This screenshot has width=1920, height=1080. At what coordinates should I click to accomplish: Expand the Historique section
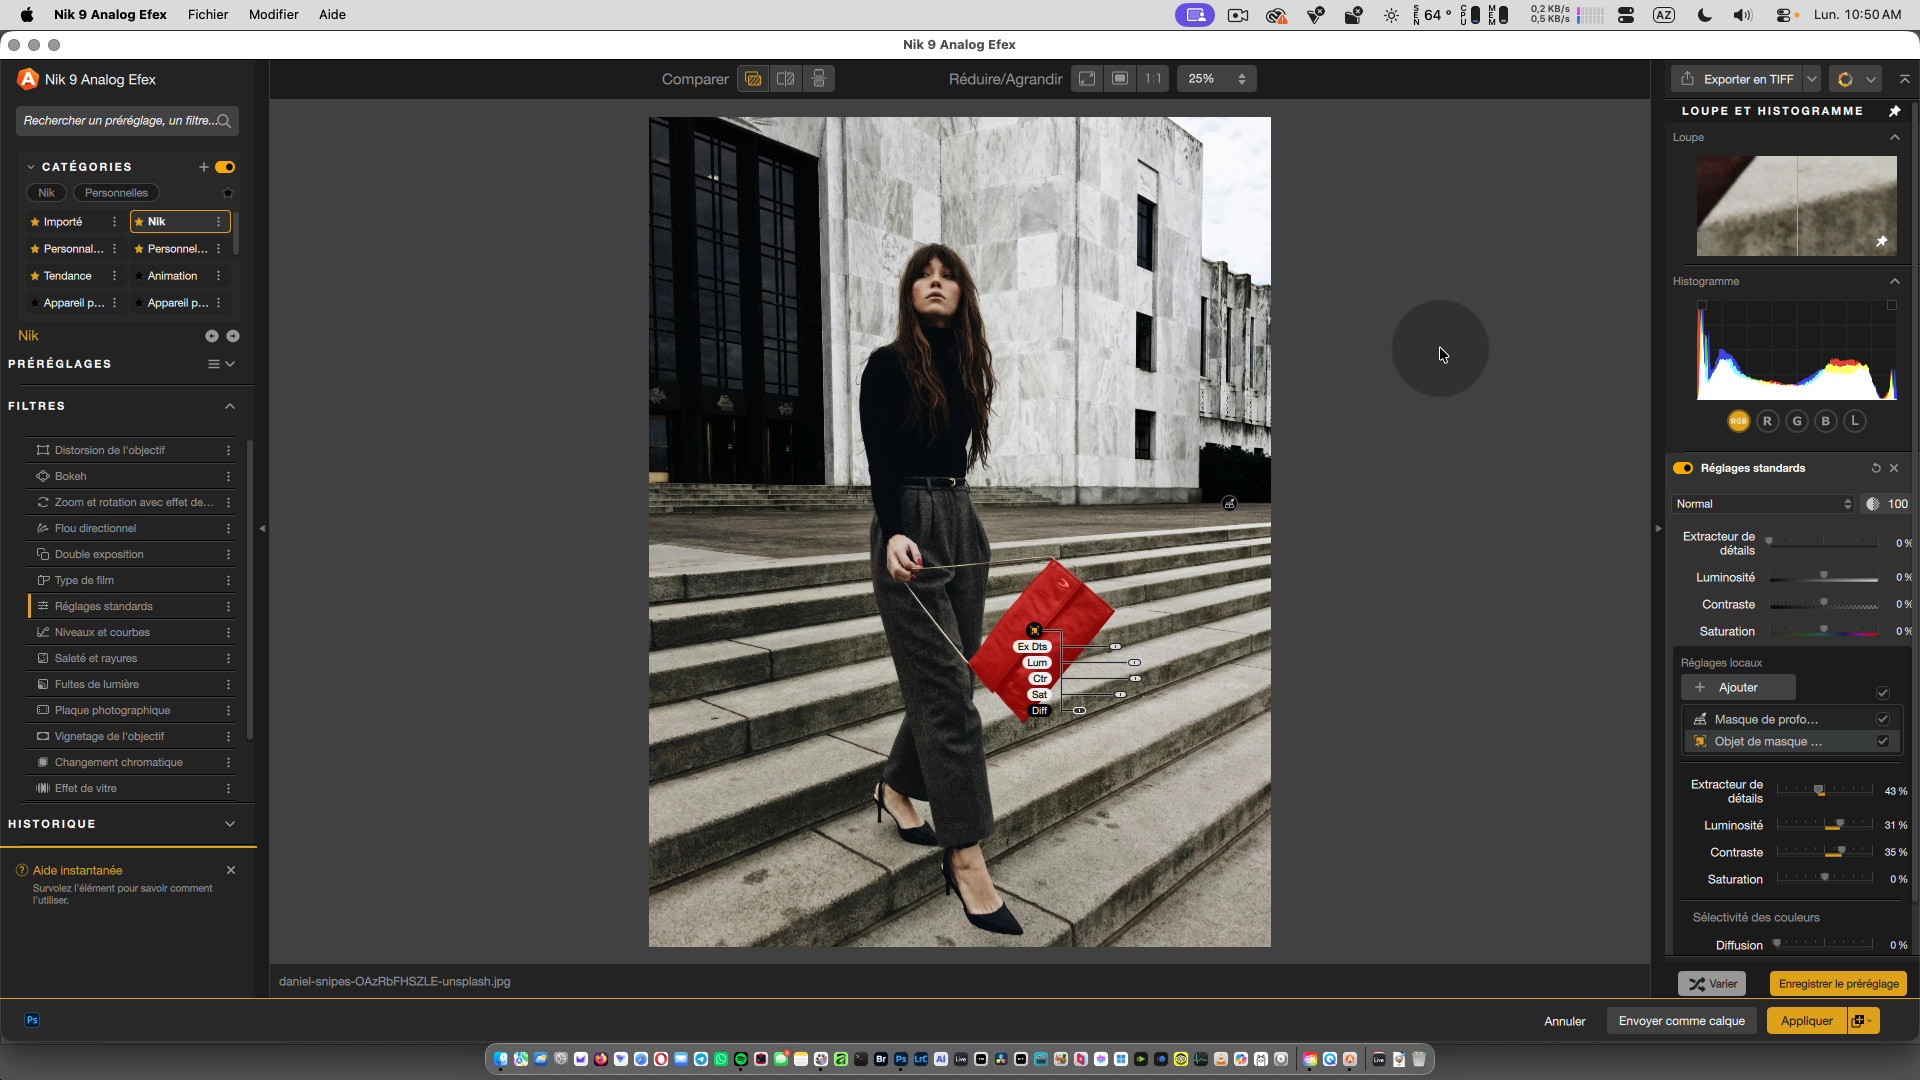230,824
